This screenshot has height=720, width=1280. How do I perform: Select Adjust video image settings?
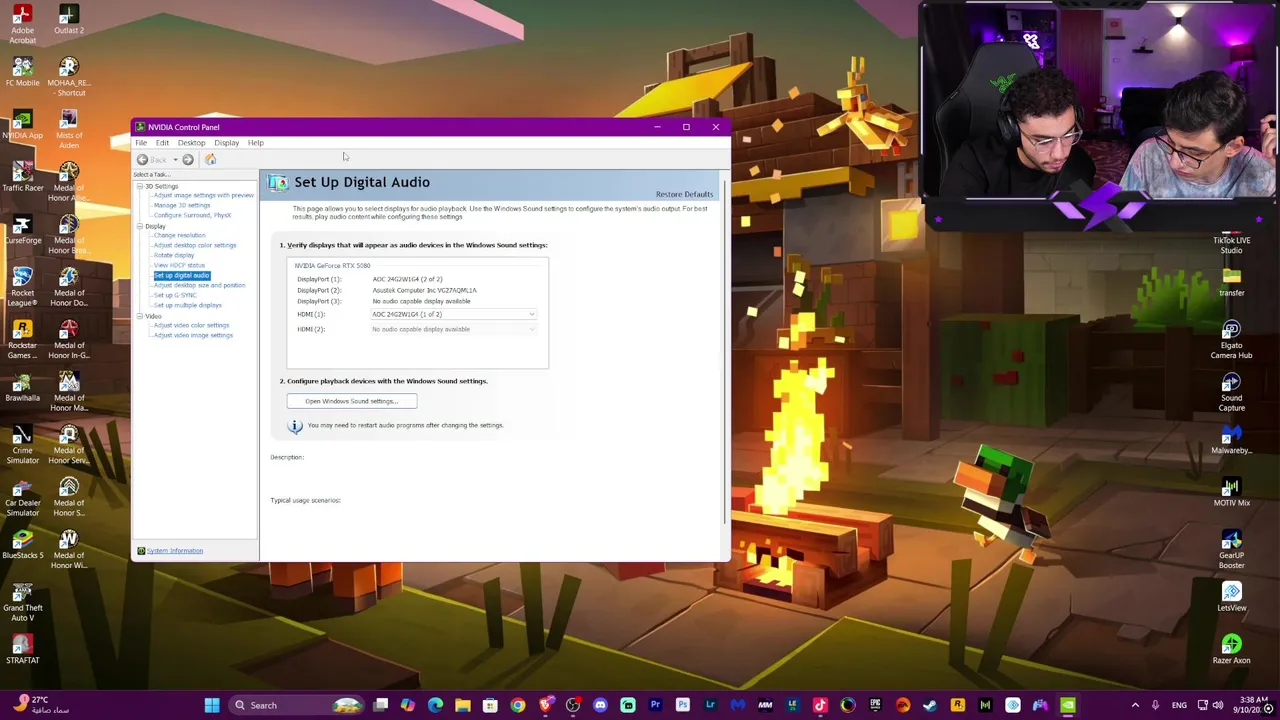tap(193, 335)
